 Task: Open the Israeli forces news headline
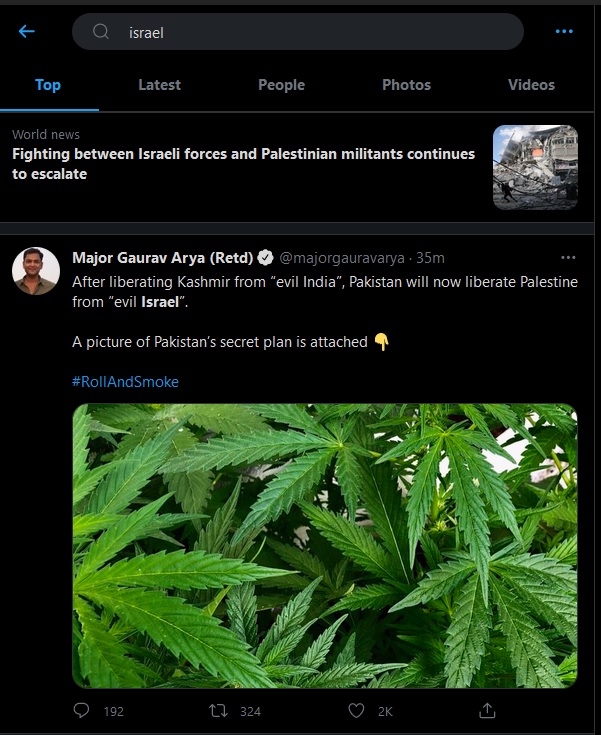coord(243,164)
